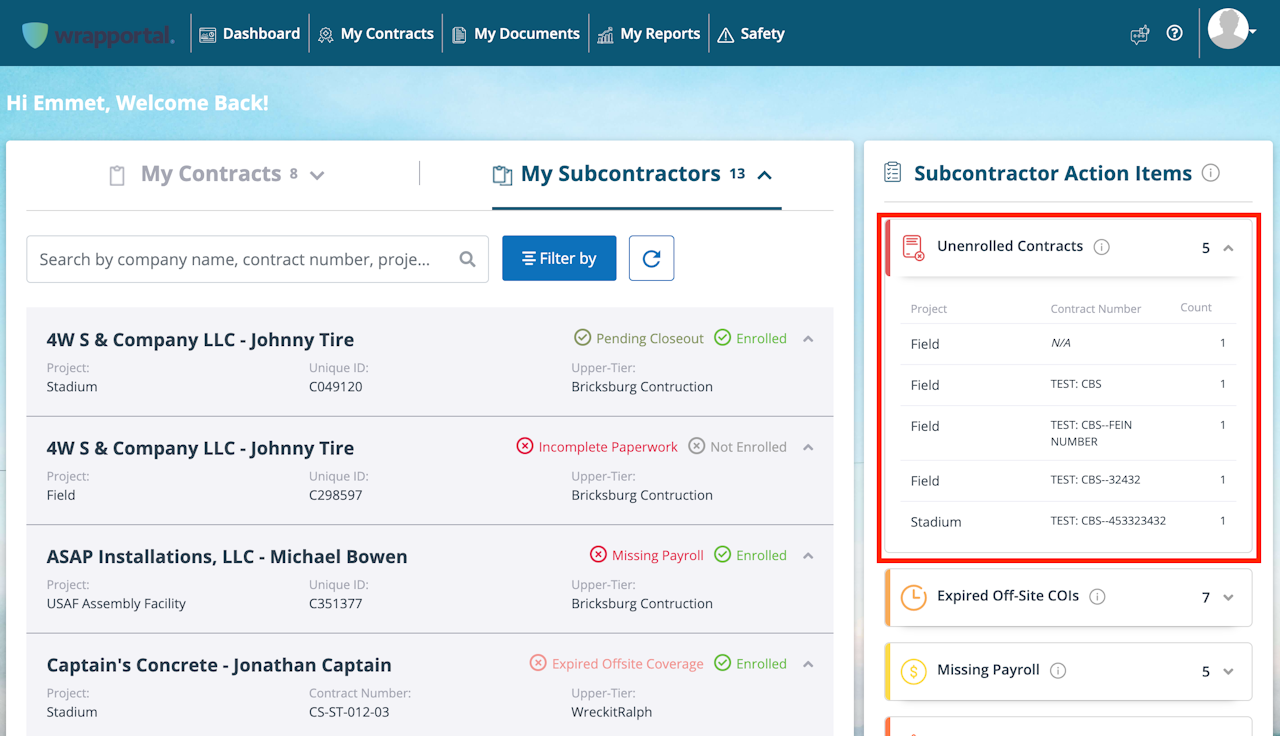Click info icon next to Missing Payroll
The width and height of the screenshot is (1280, 736).
[x=1058, y=671]
